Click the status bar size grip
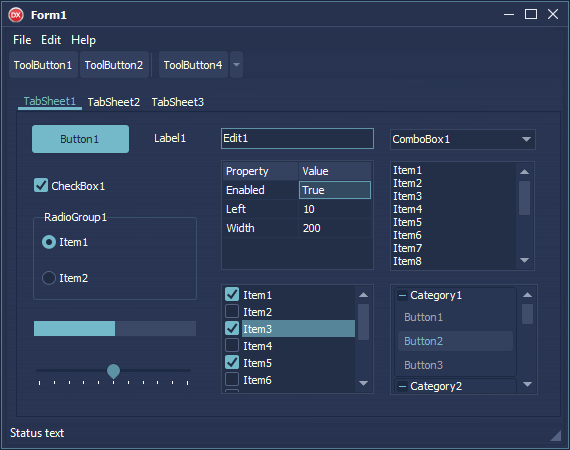Image resolution: width=570 pixels, height=450 pixels. pos(556,435)
